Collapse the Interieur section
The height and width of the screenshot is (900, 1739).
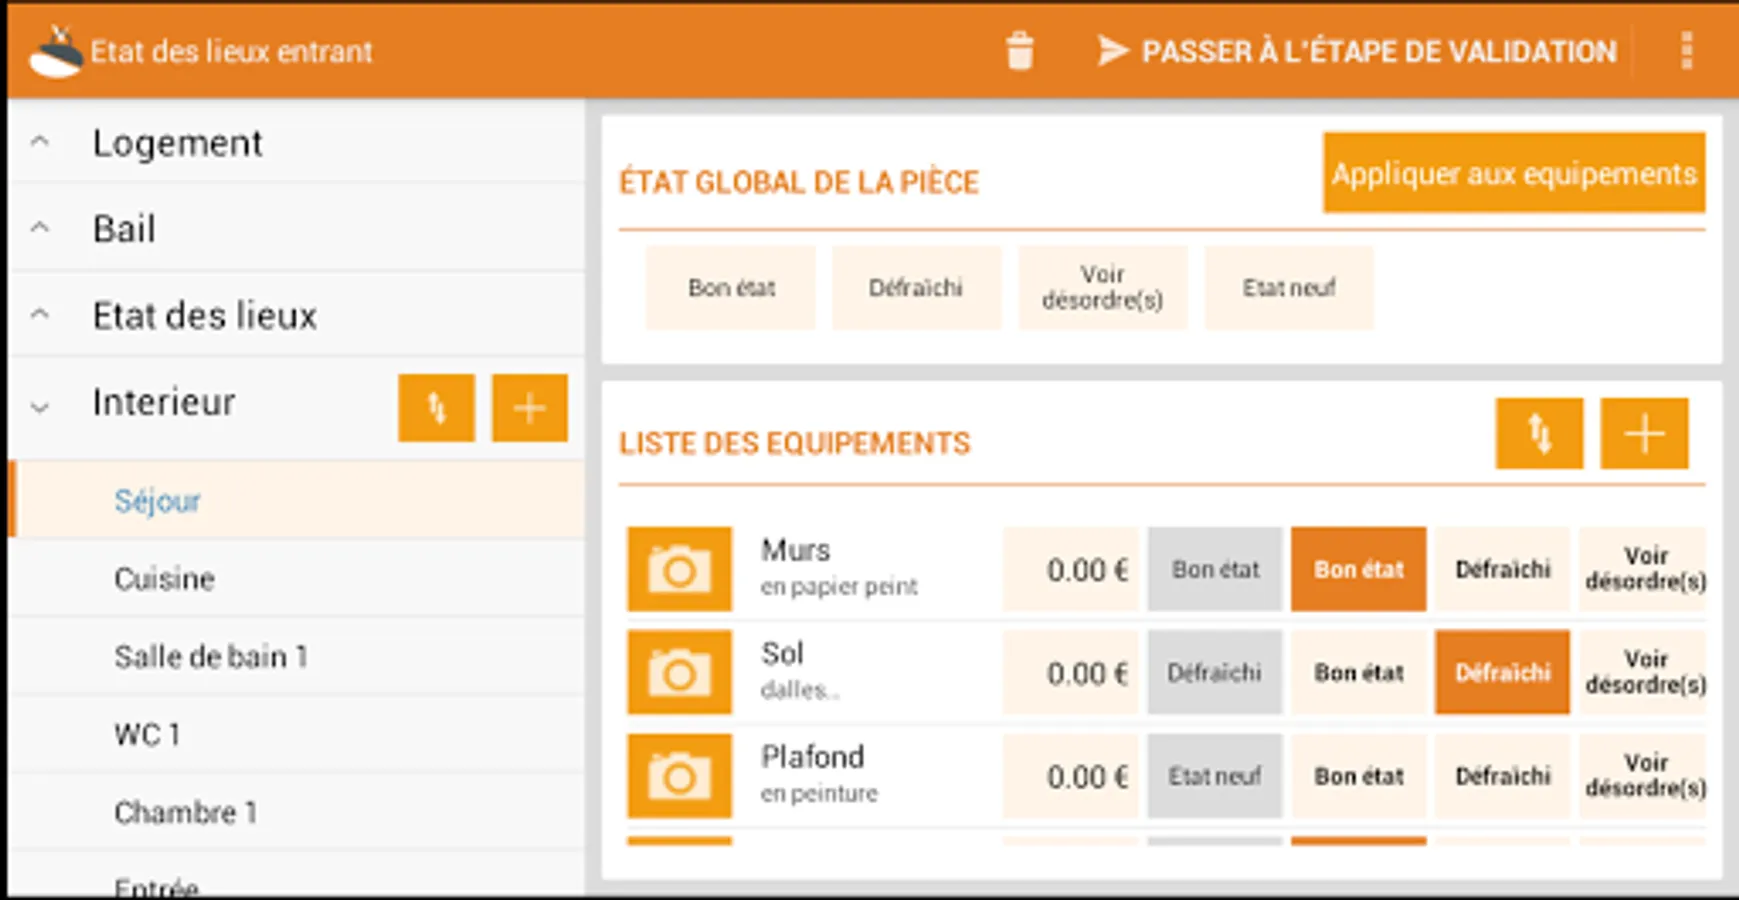(x=38, y=404)
